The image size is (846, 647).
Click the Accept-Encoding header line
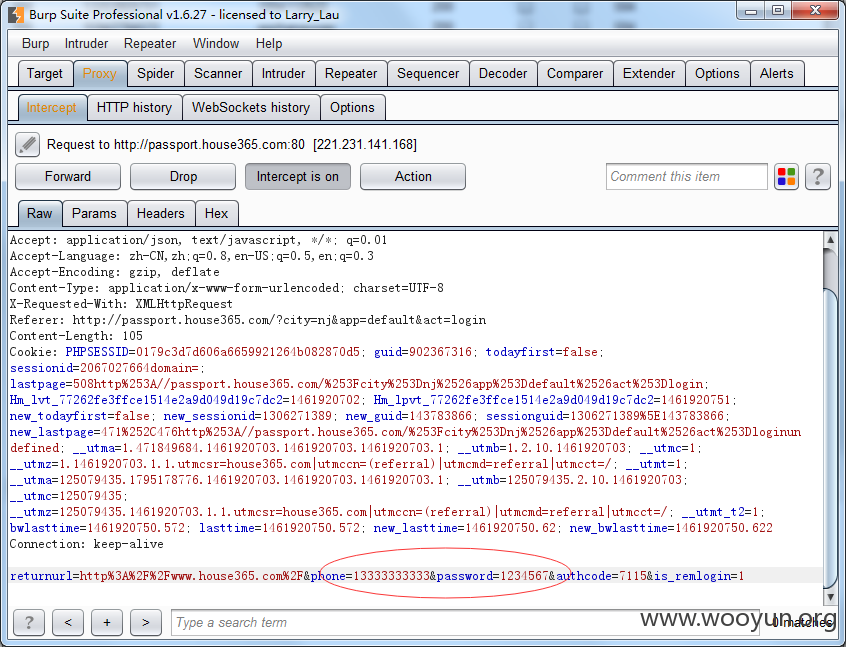(115, 272)
